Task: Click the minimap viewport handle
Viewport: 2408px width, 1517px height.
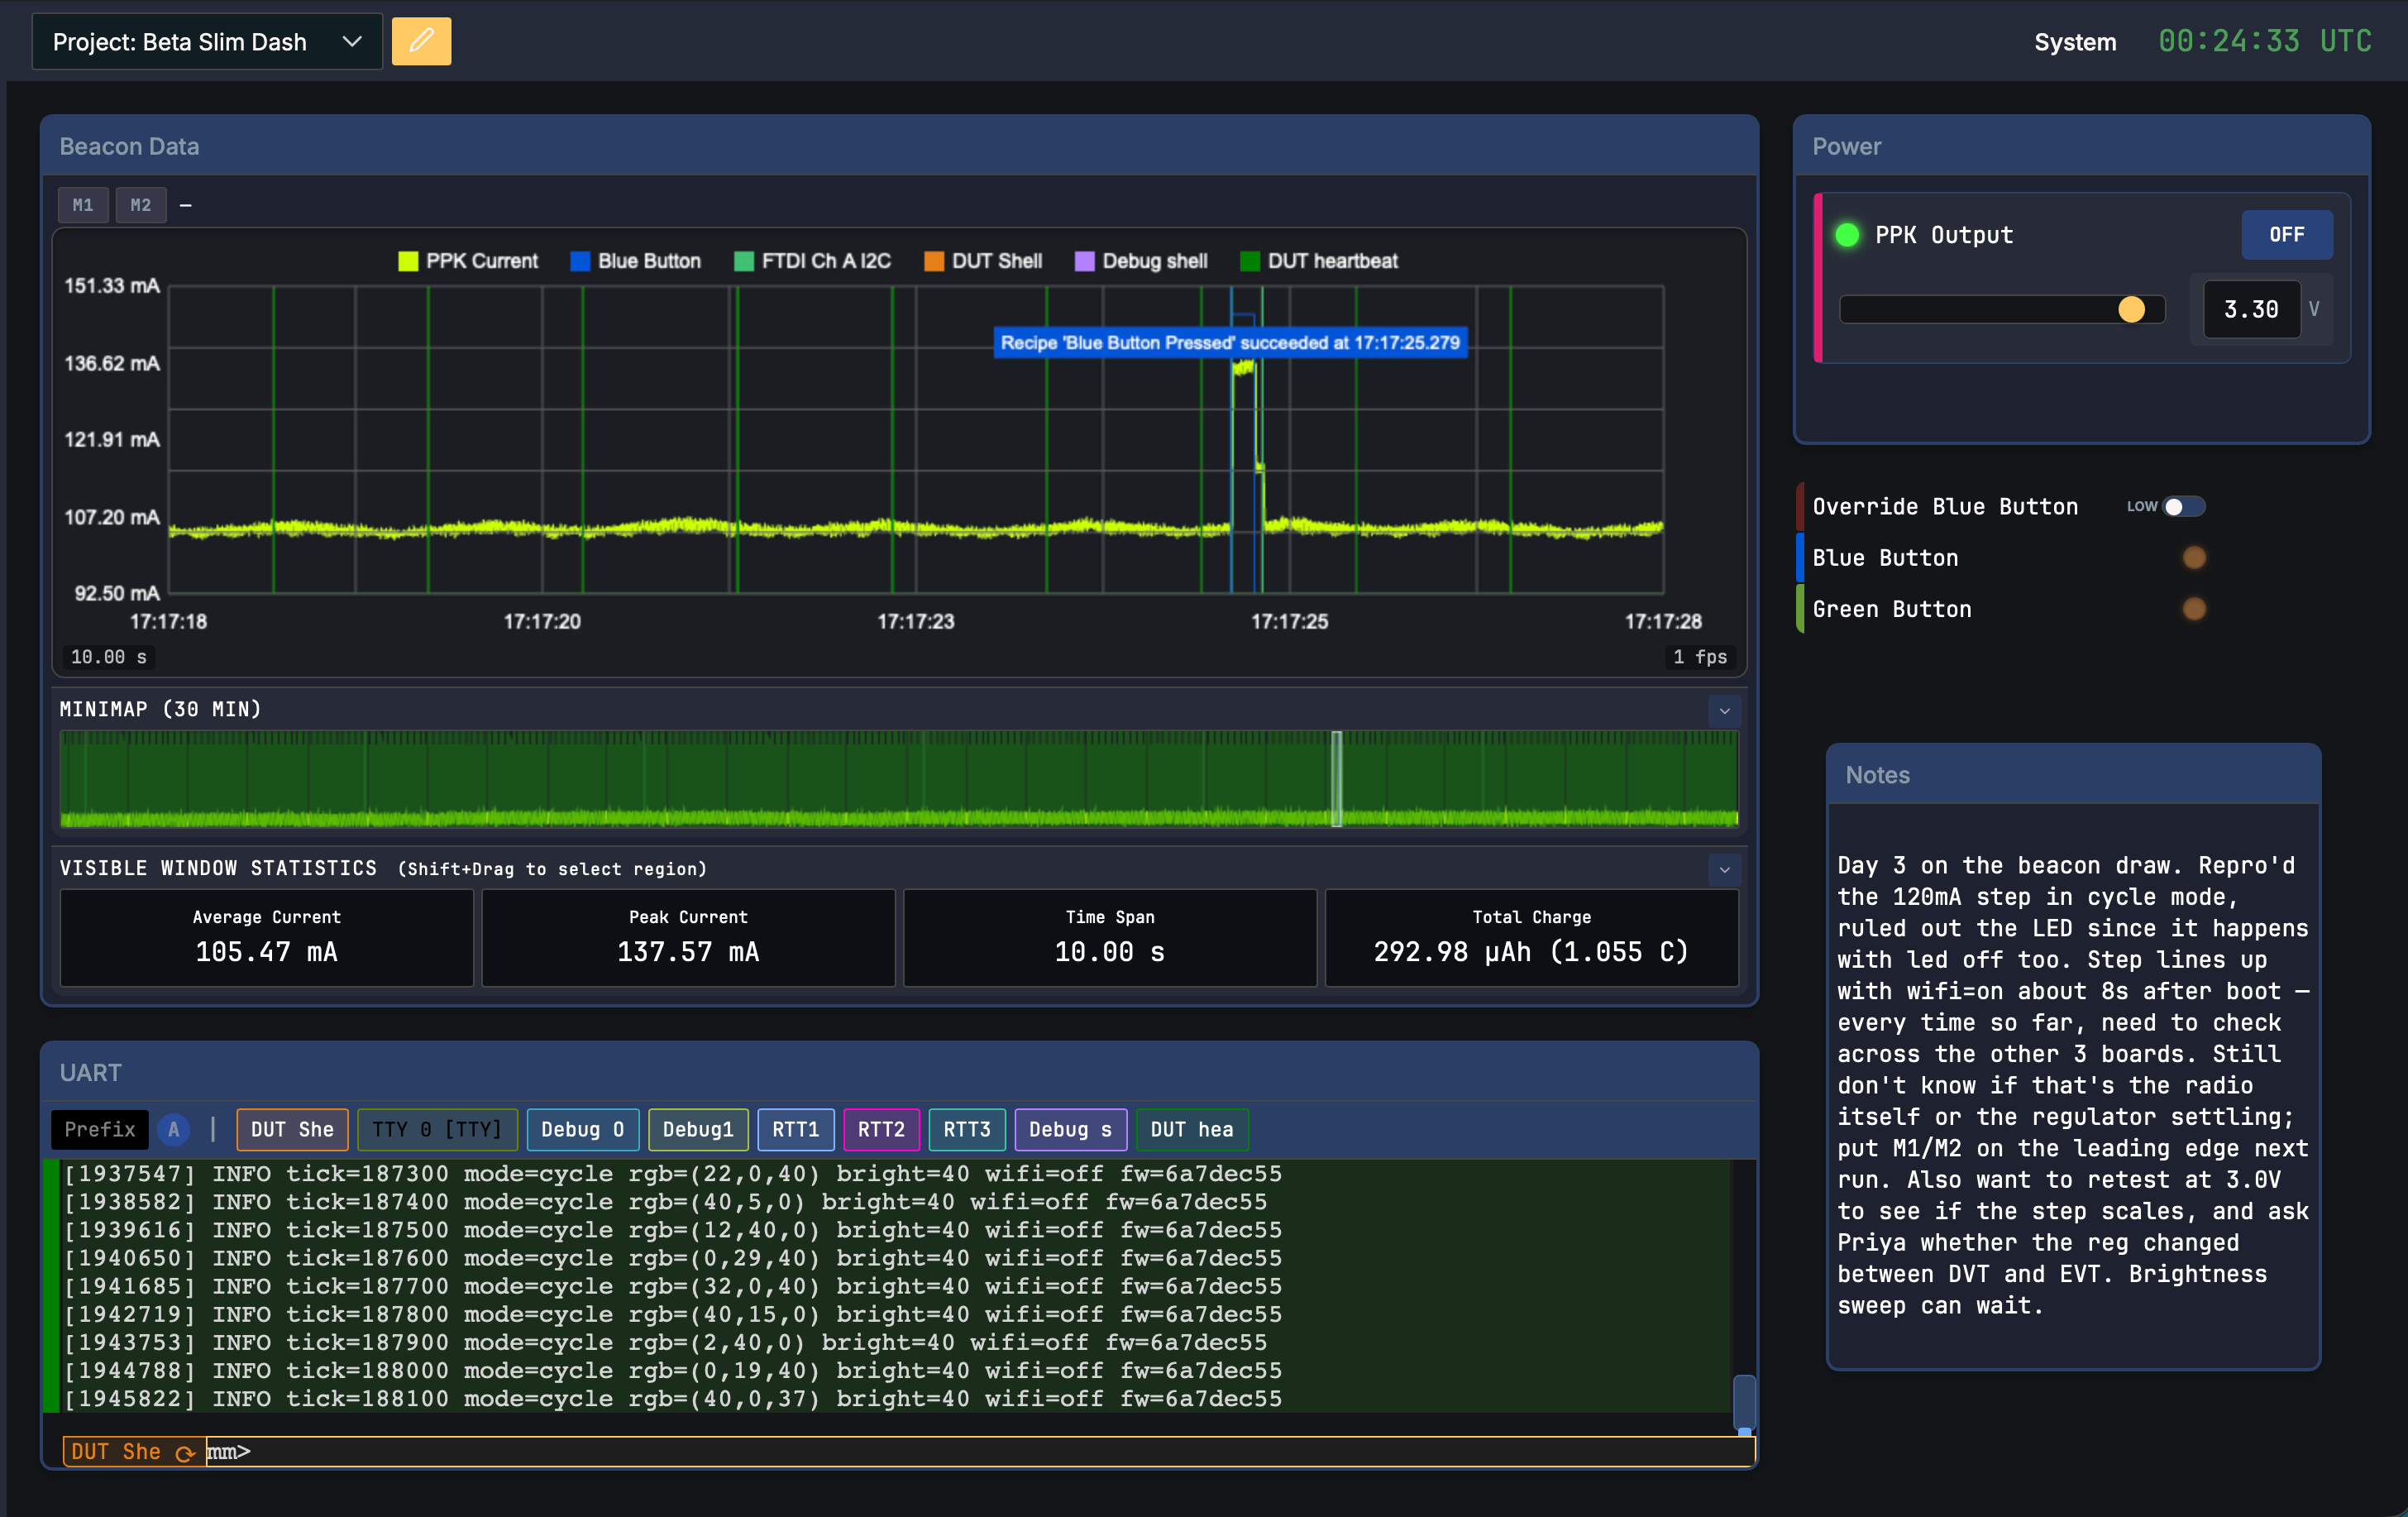Action: 1337,778
